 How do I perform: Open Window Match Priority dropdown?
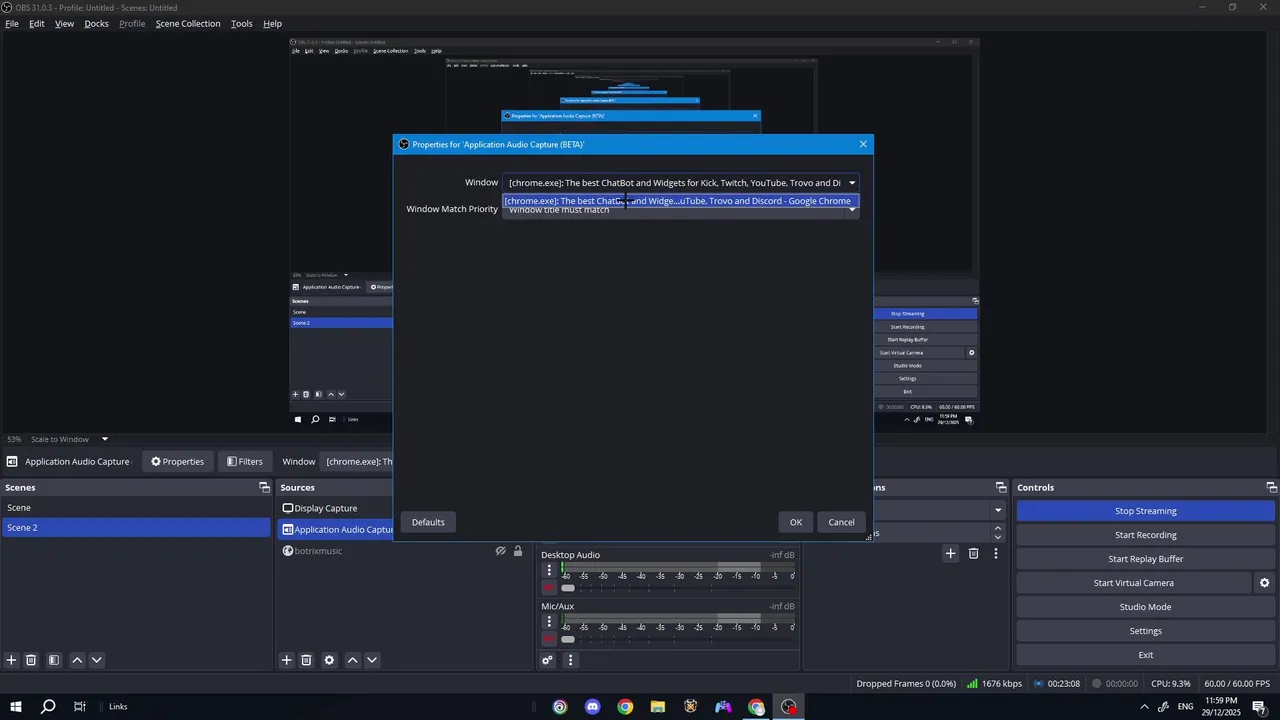click(x=681, y=210)
